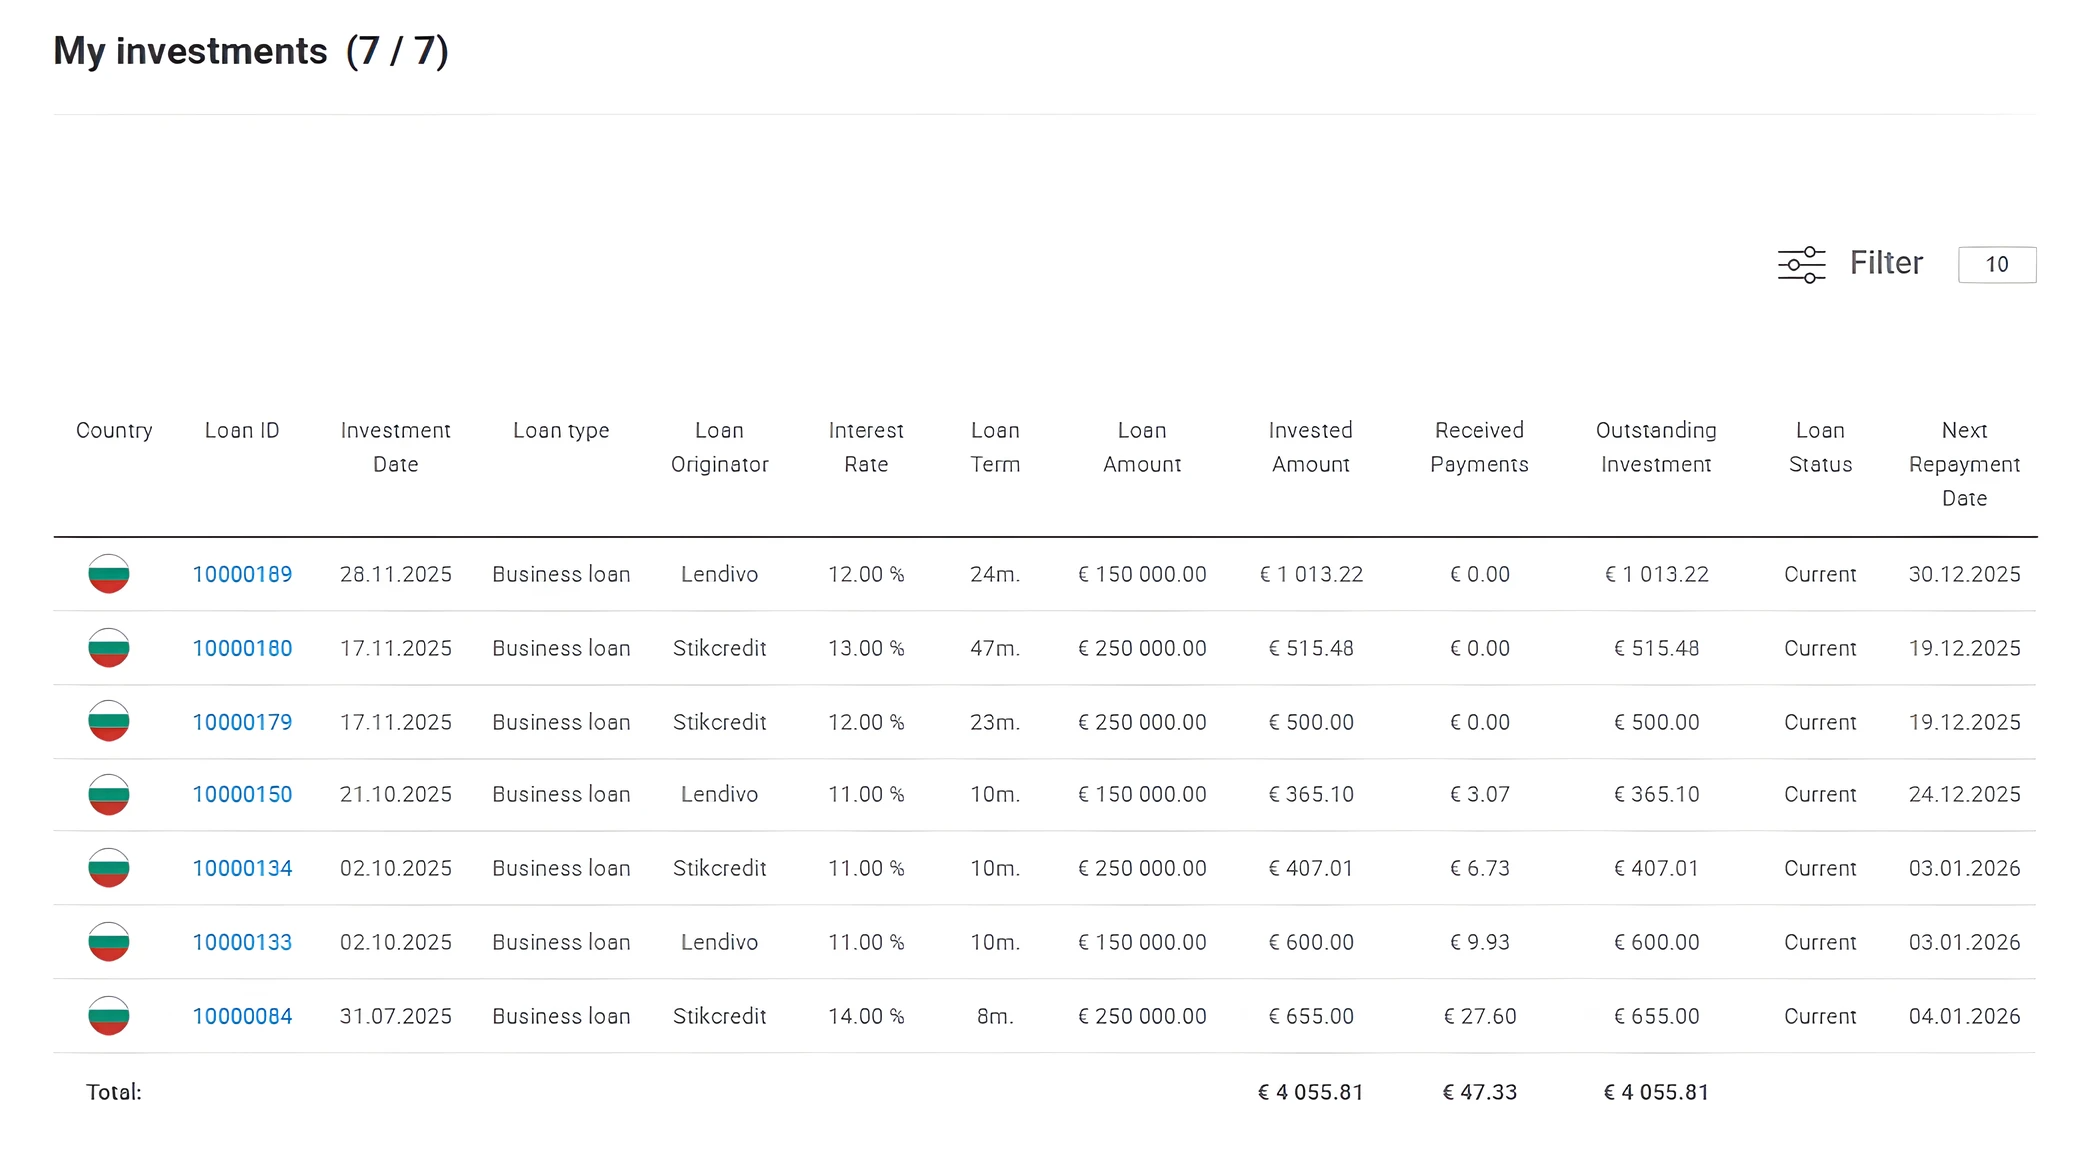Image resolution: width=2074 pixels, height=1154 pixels.
Task: Click the flag icon for loan 10000189
Action: pos(109,574)
